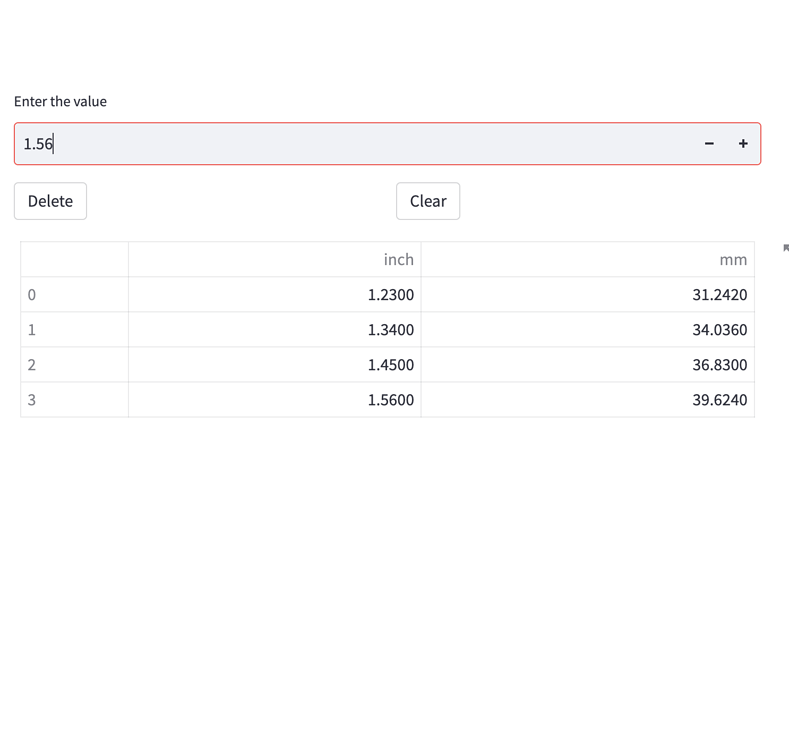Click the 1.4500 inch cell
This screenshot has height=748, width=789.
[275, 365]
